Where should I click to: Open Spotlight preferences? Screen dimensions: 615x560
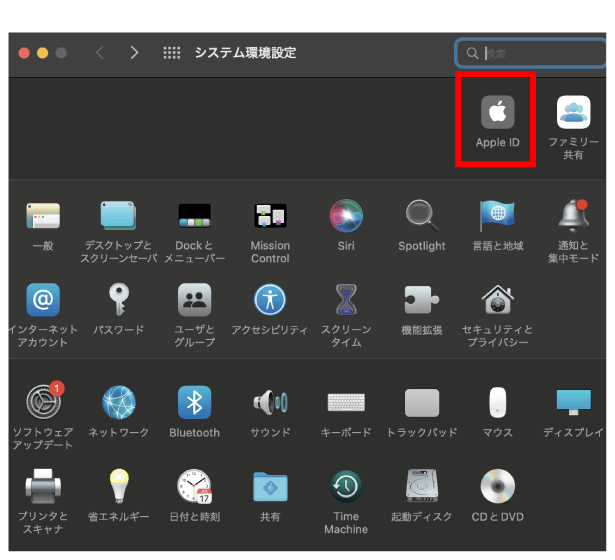pos(422,215)
